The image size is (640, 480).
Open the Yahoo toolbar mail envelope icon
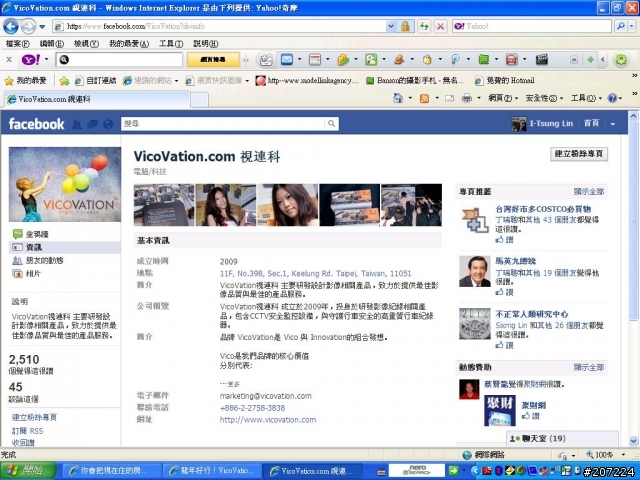287,60
